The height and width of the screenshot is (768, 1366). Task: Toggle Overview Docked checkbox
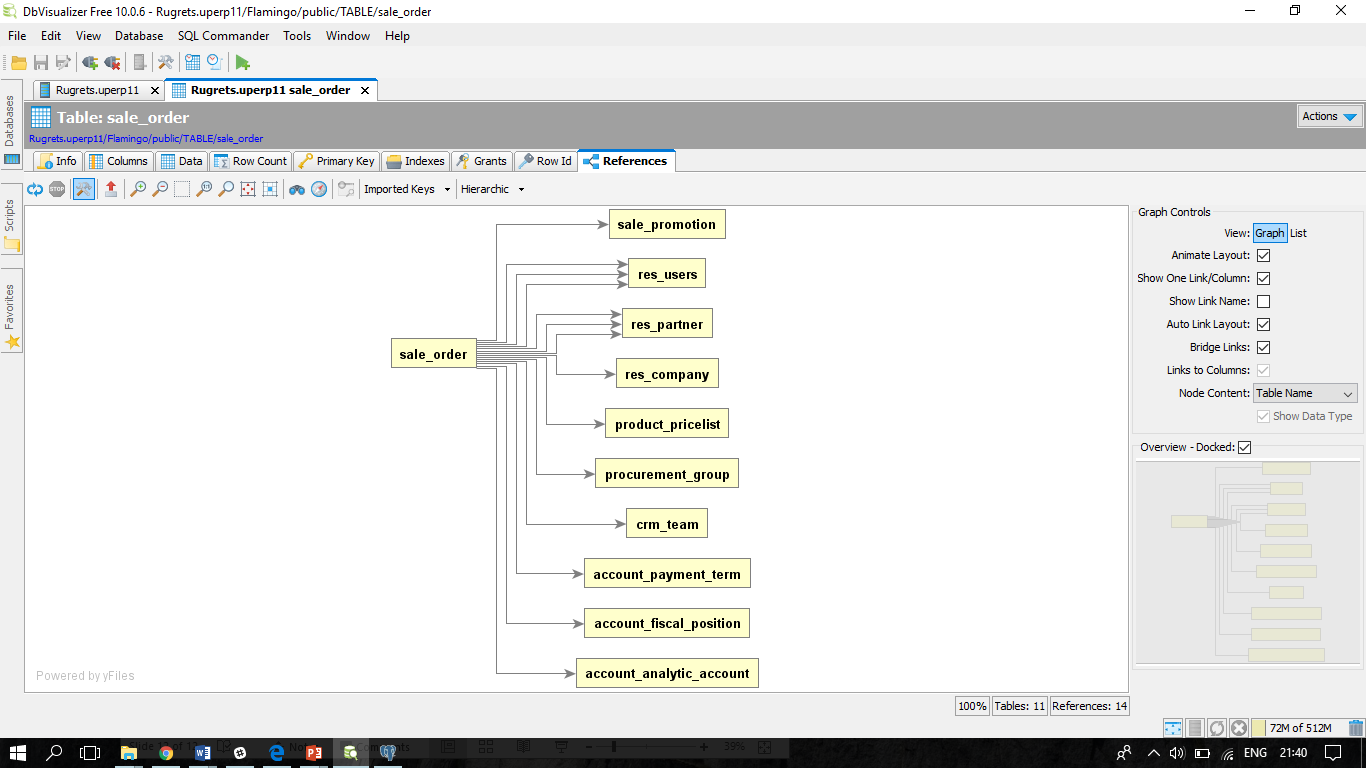tap(1245, 448)
